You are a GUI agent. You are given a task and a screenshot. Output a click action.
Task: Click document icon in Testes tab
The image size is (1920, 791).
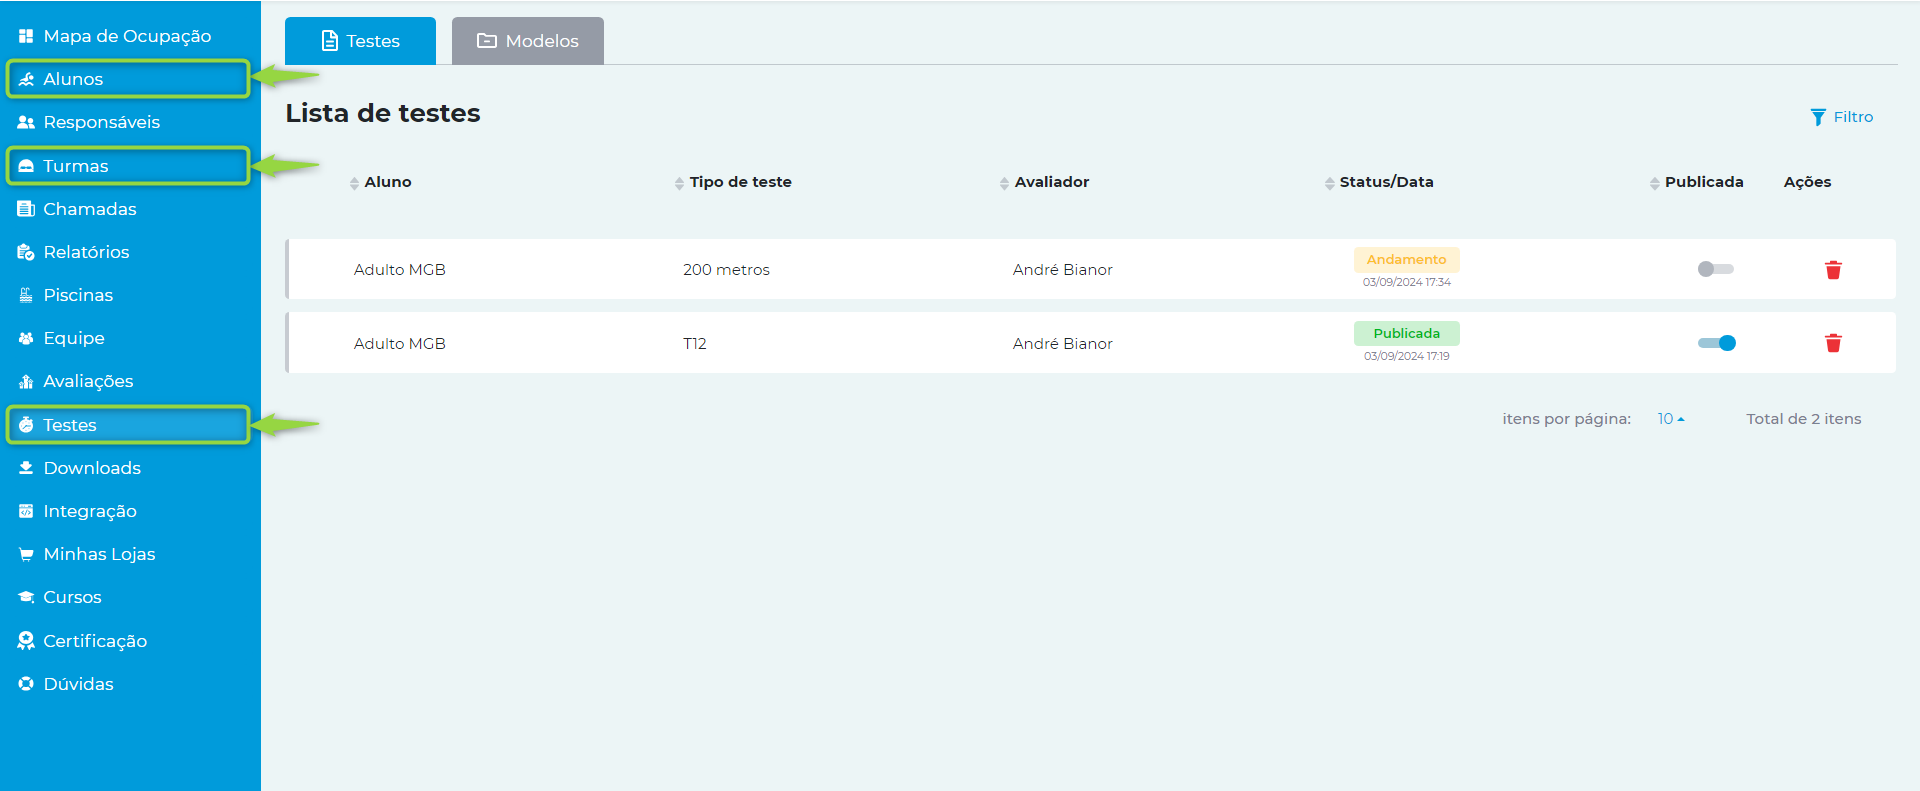tap(330, 41)
